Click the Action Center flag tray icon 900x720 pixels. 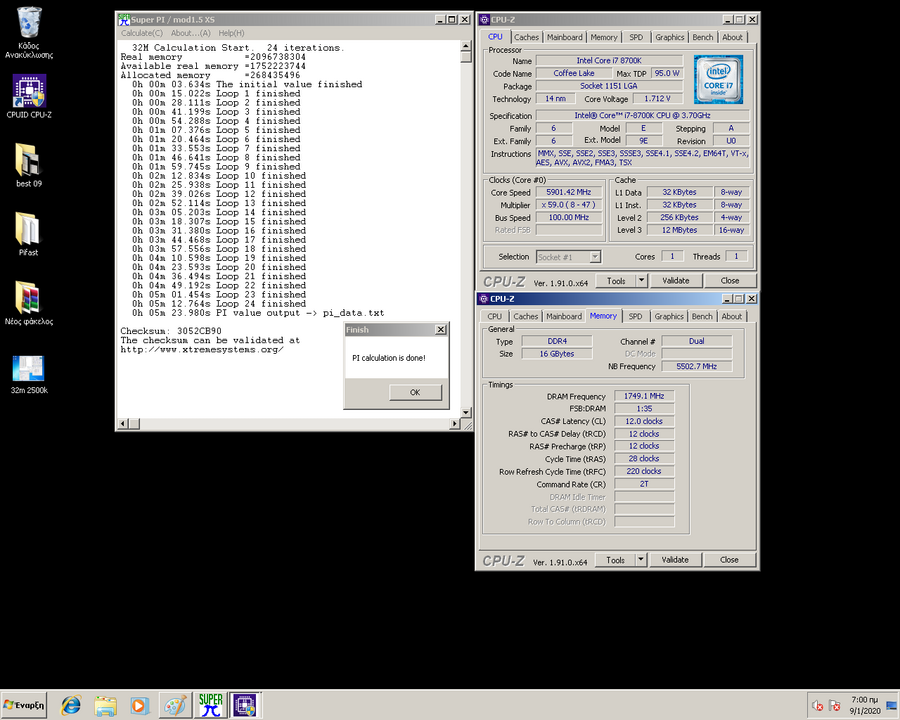[x=835, y=706]
